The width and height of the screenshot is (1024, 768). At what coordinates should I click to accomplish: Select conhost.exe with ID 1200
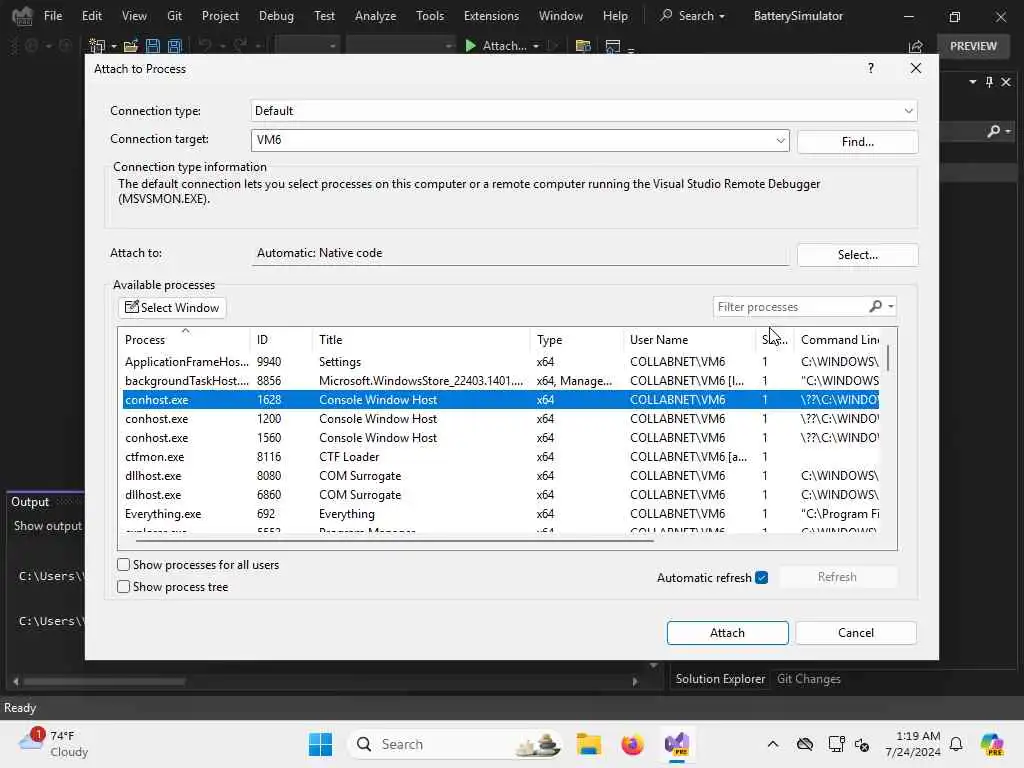click(x=501, y=419)
